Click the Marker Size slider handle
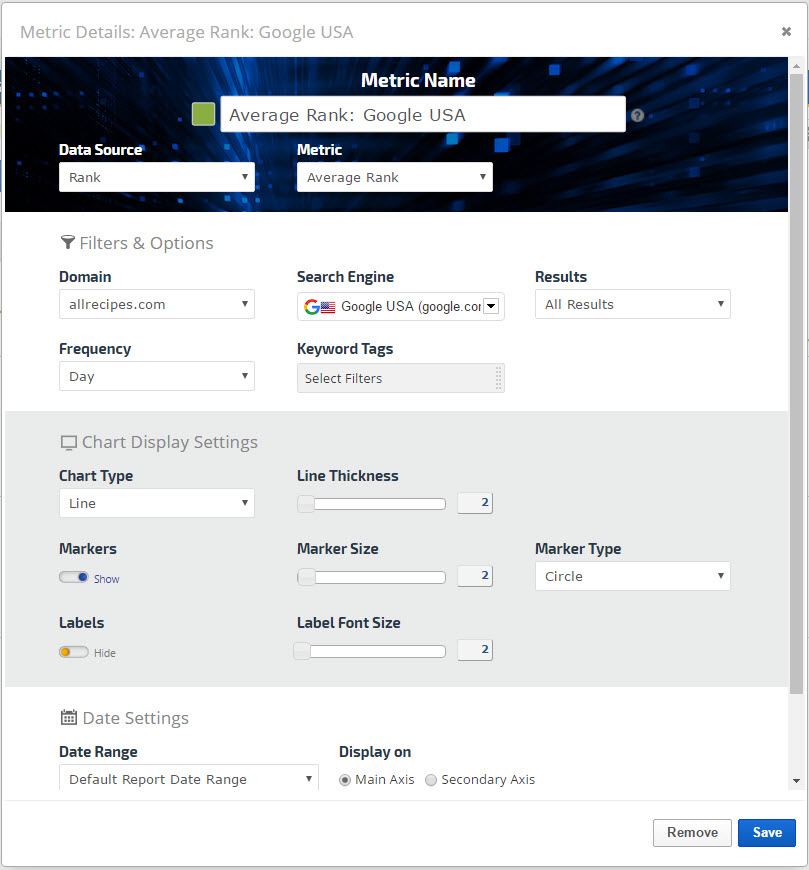This screenshot has width=809, height=870. pos(306,577)
